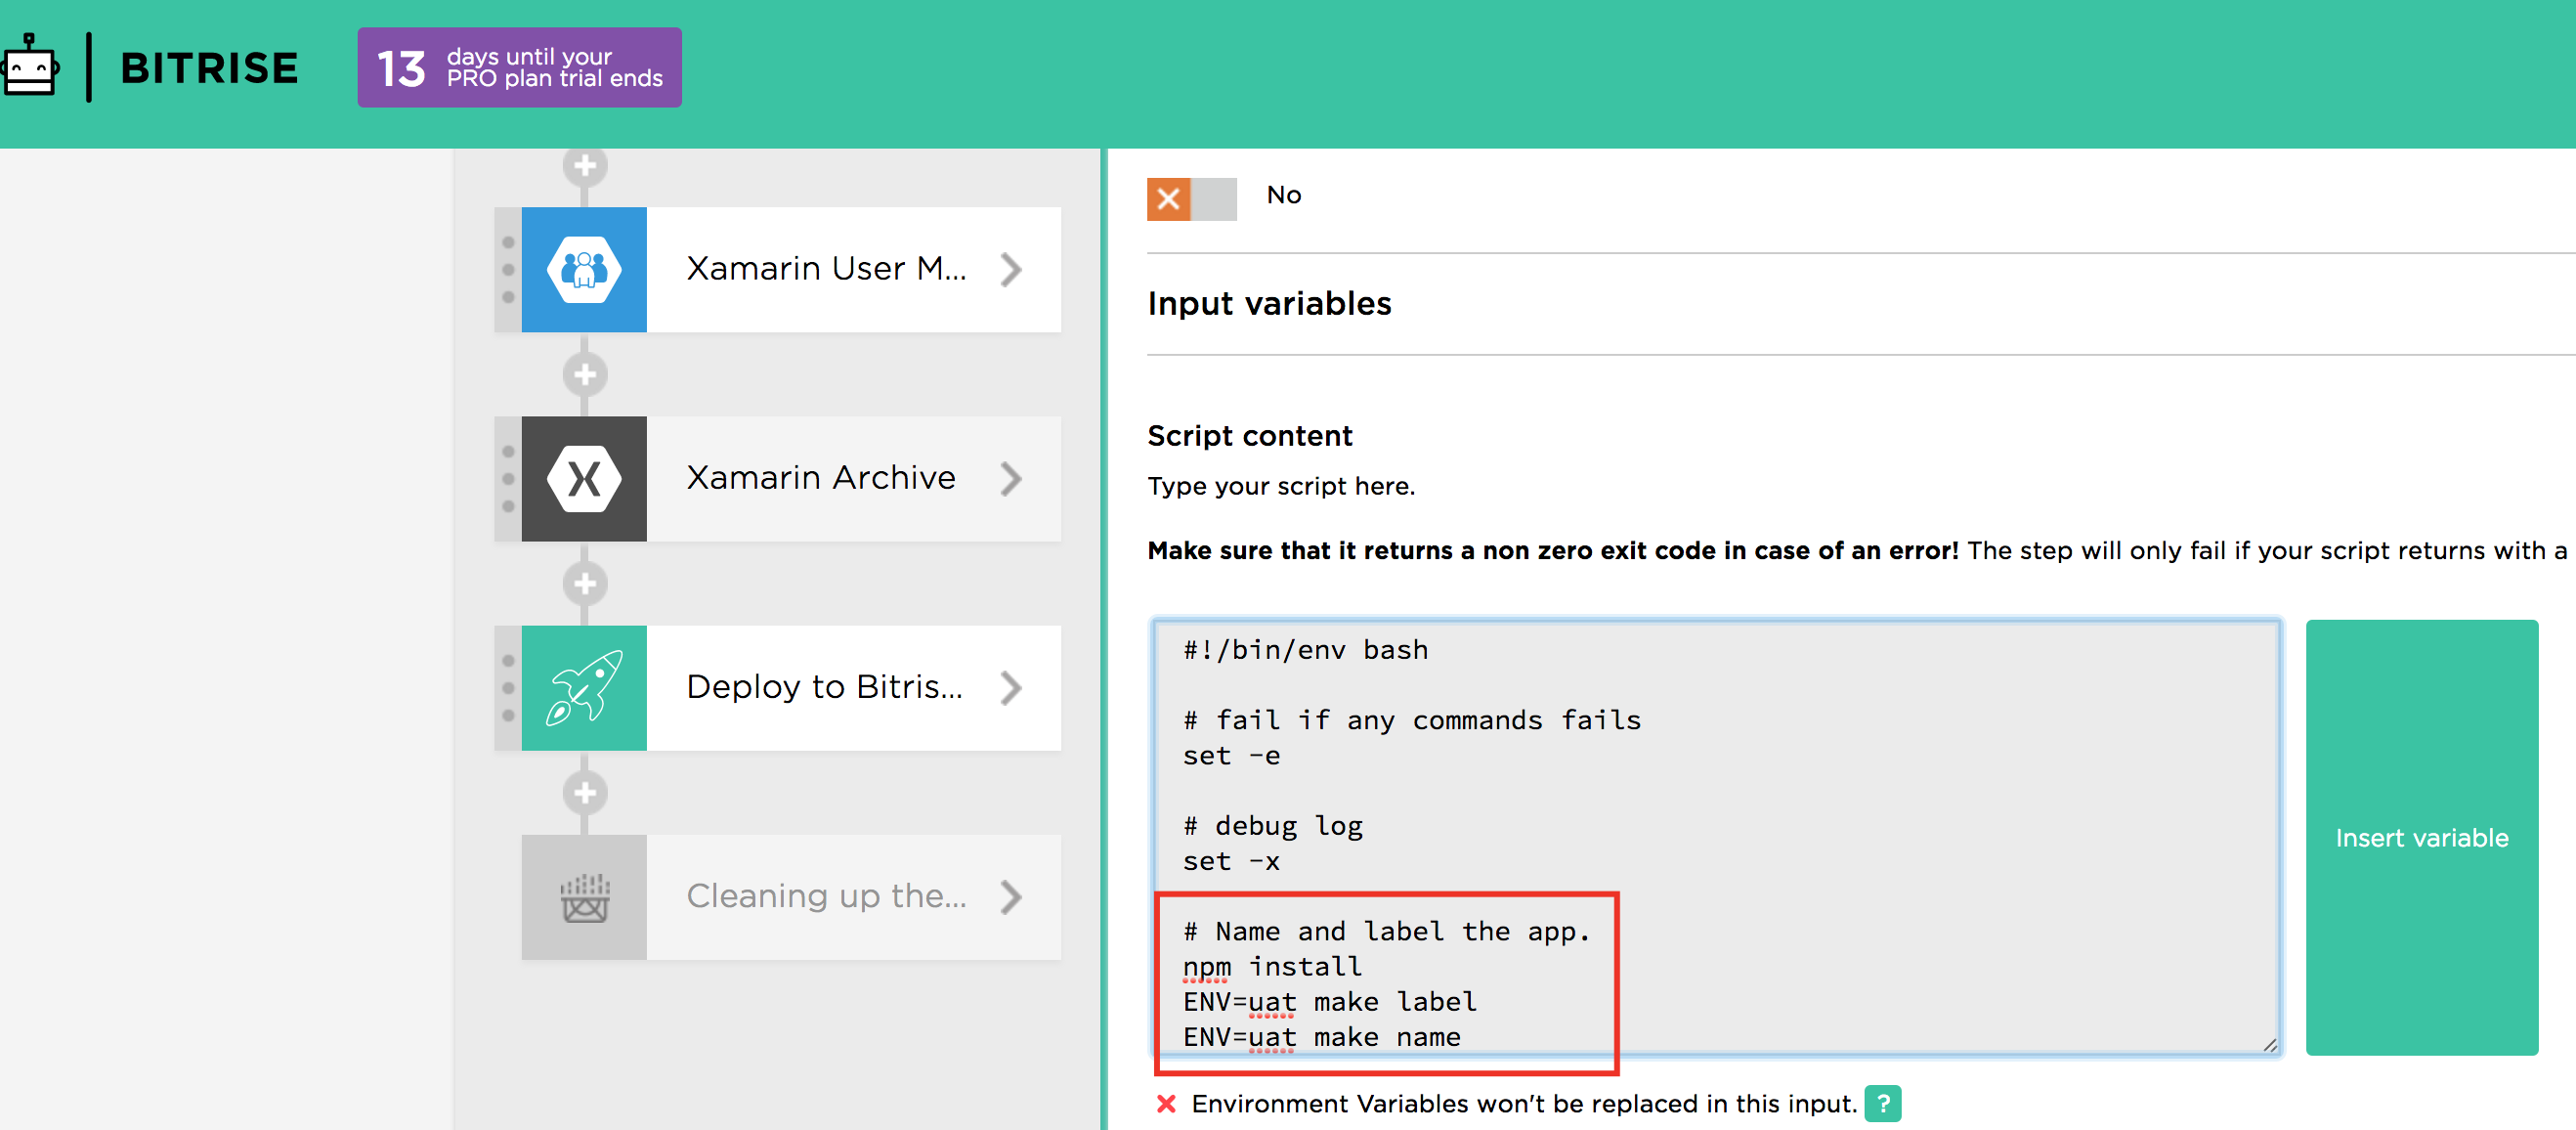Screen dimensions: 2576x1130
Task: Click the Xamarin User M... step title
Action: (x=826, y=268)
